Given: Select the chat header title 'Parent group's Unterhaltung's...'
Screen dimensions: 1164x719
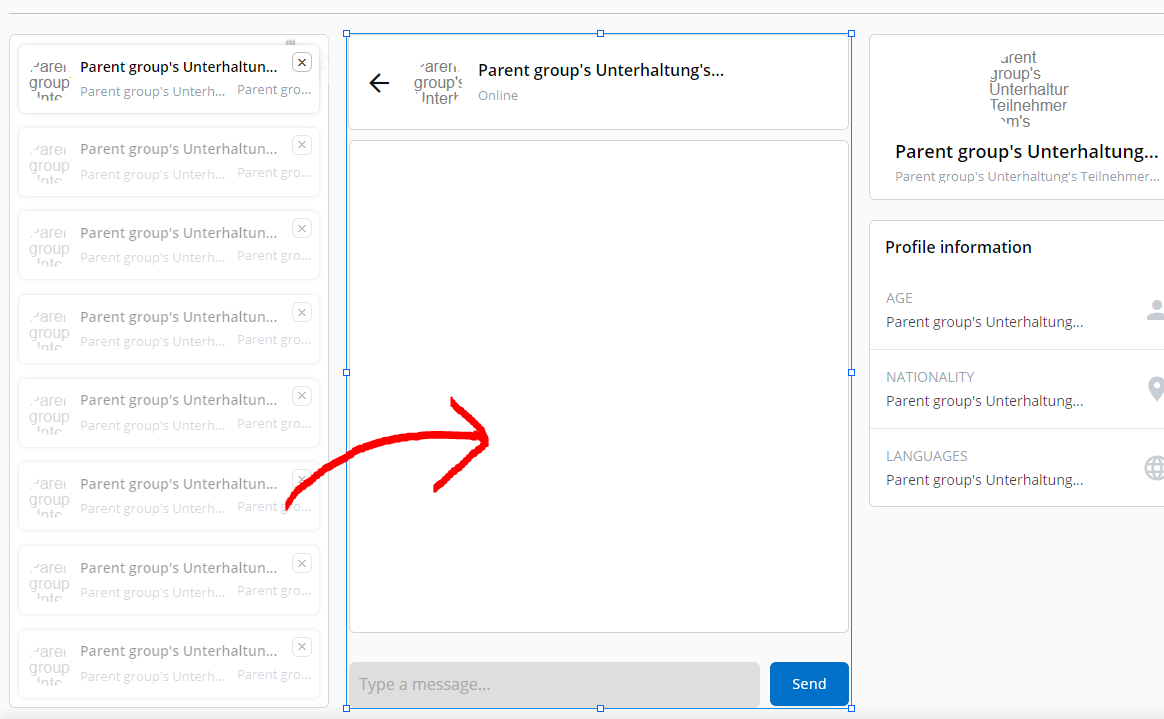Looking at the screenshot, I should coord(601,70).
